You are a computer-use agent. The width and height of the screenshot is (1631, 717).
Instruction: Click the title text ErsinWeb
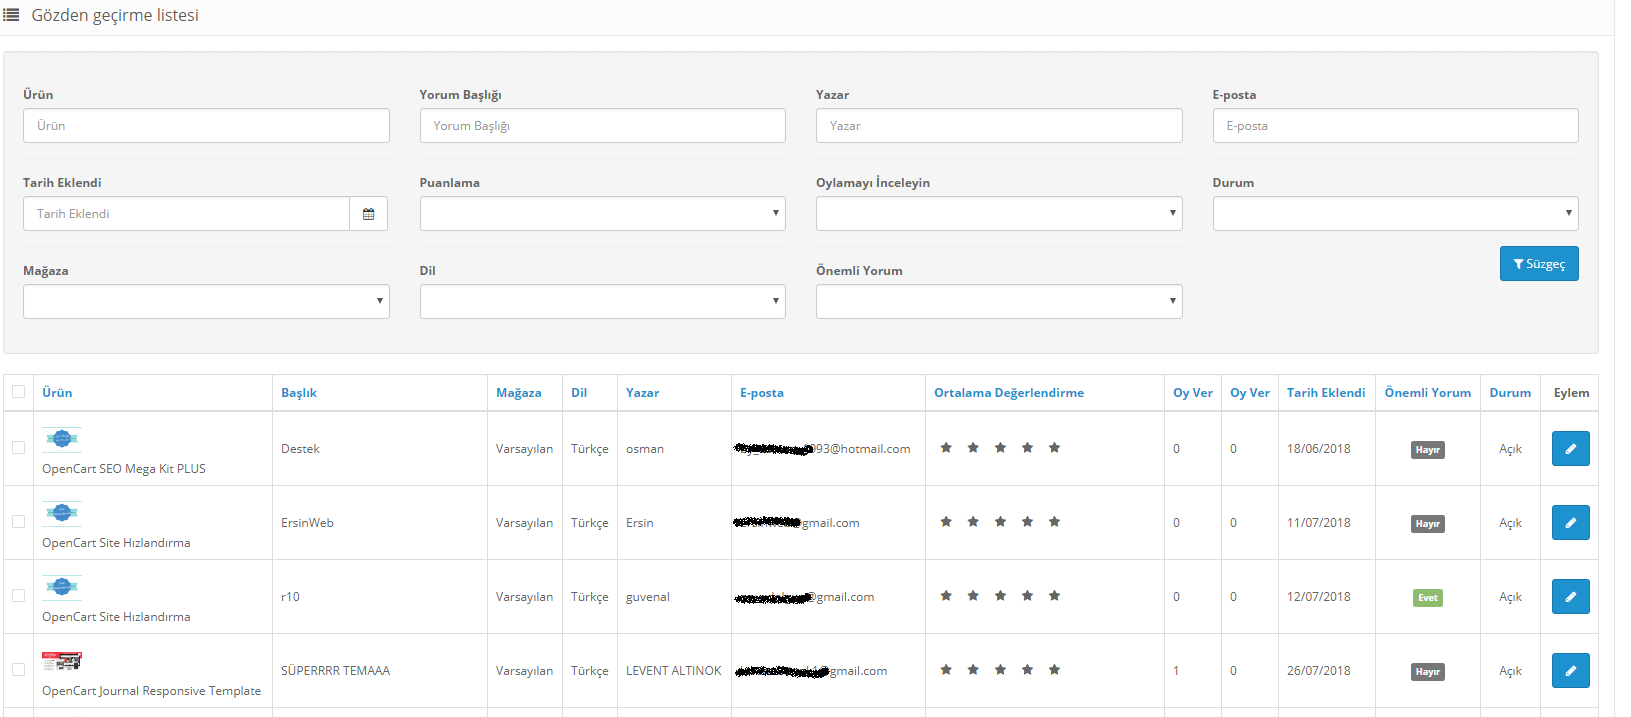click(307, 523)
